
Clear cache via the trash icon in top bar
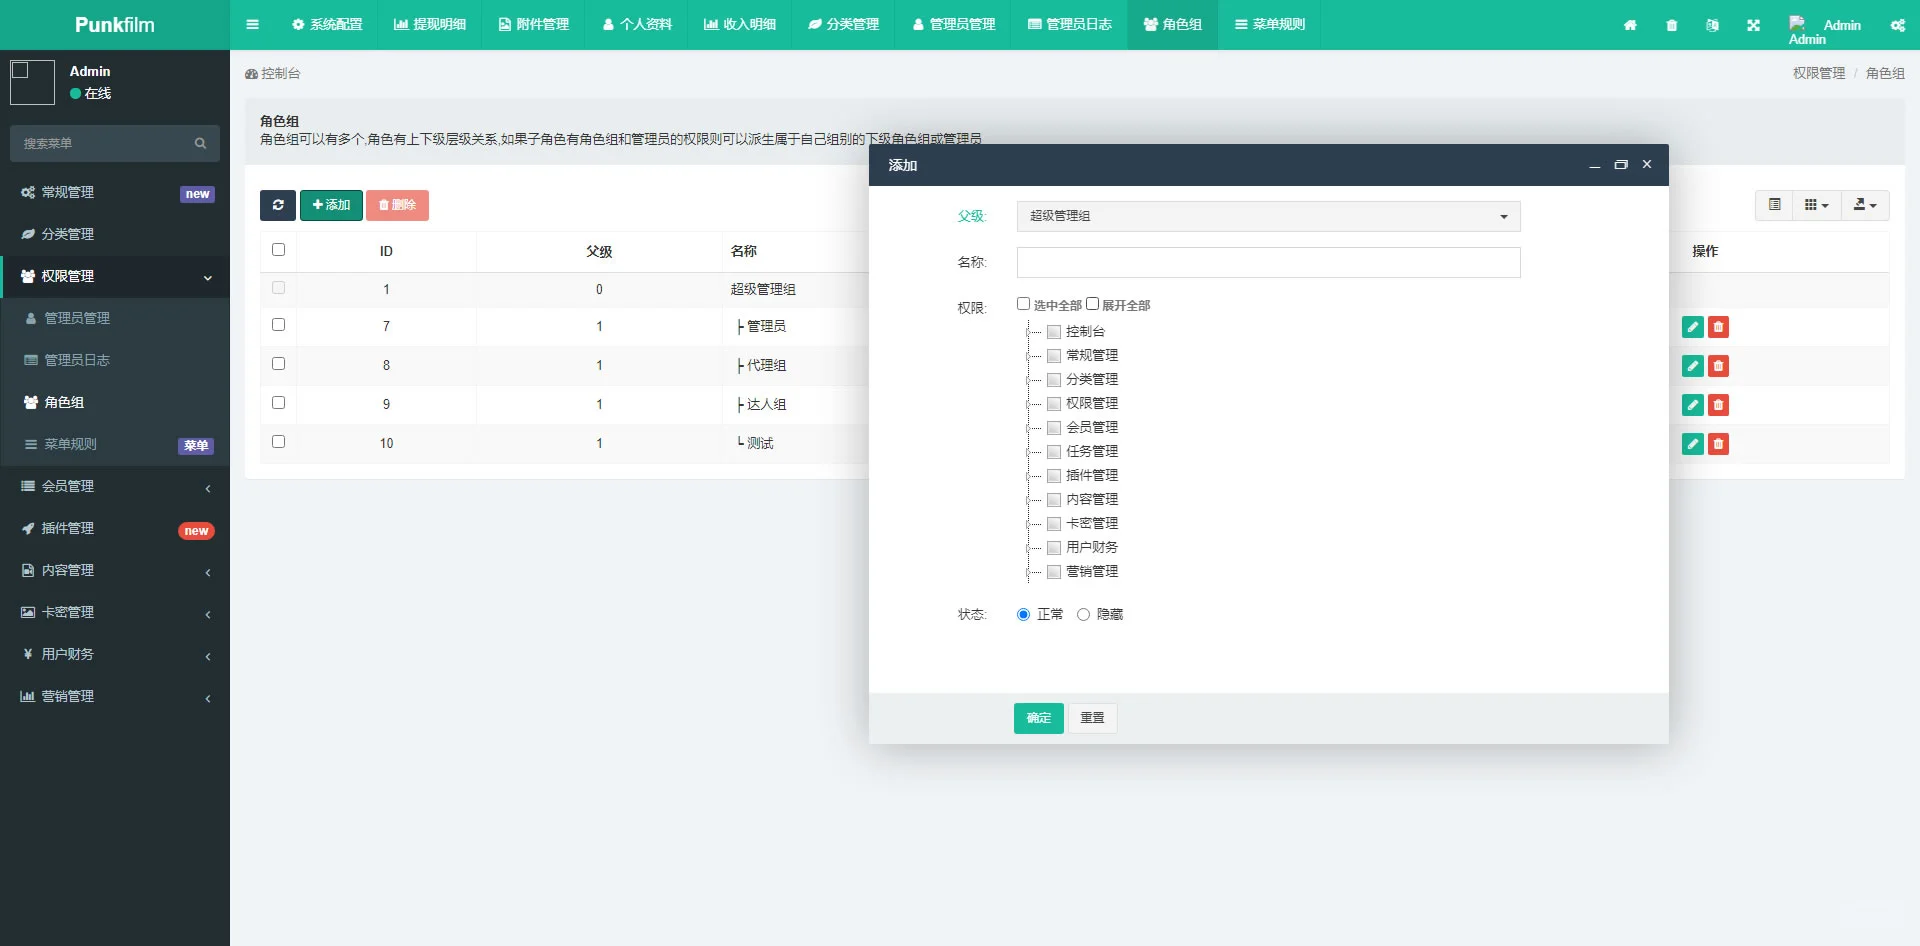(1671, 25)
